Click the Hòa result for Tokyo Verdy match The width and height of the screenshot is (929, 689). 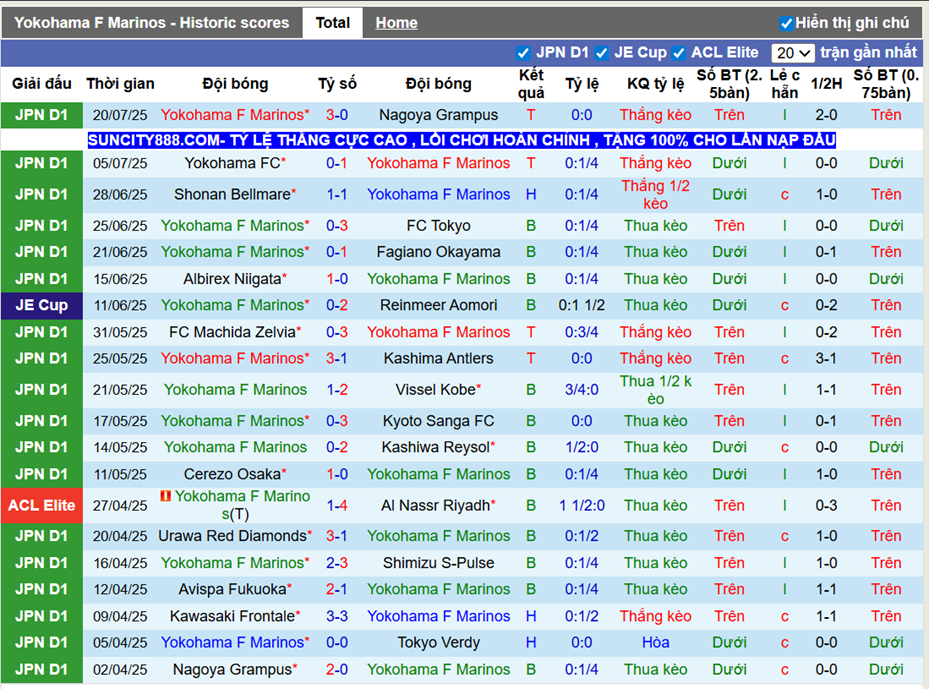tap(655, 643)
